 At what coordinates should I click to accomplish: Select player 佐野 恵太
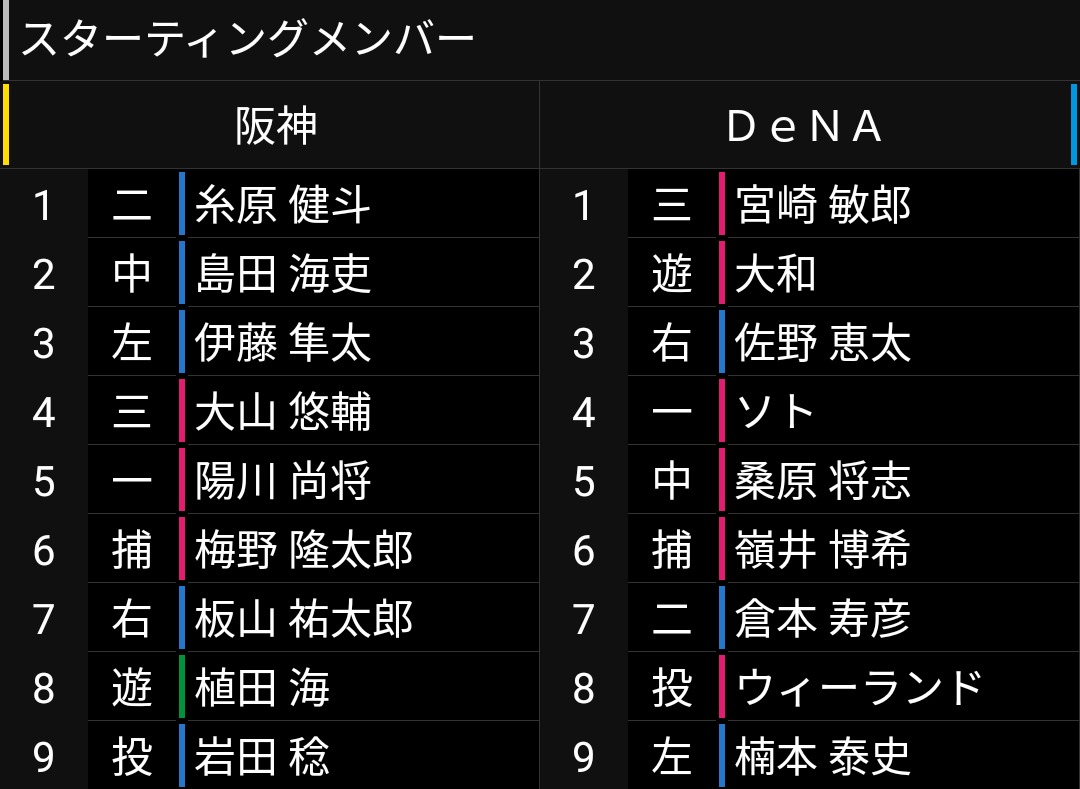(x=823, y=343)
